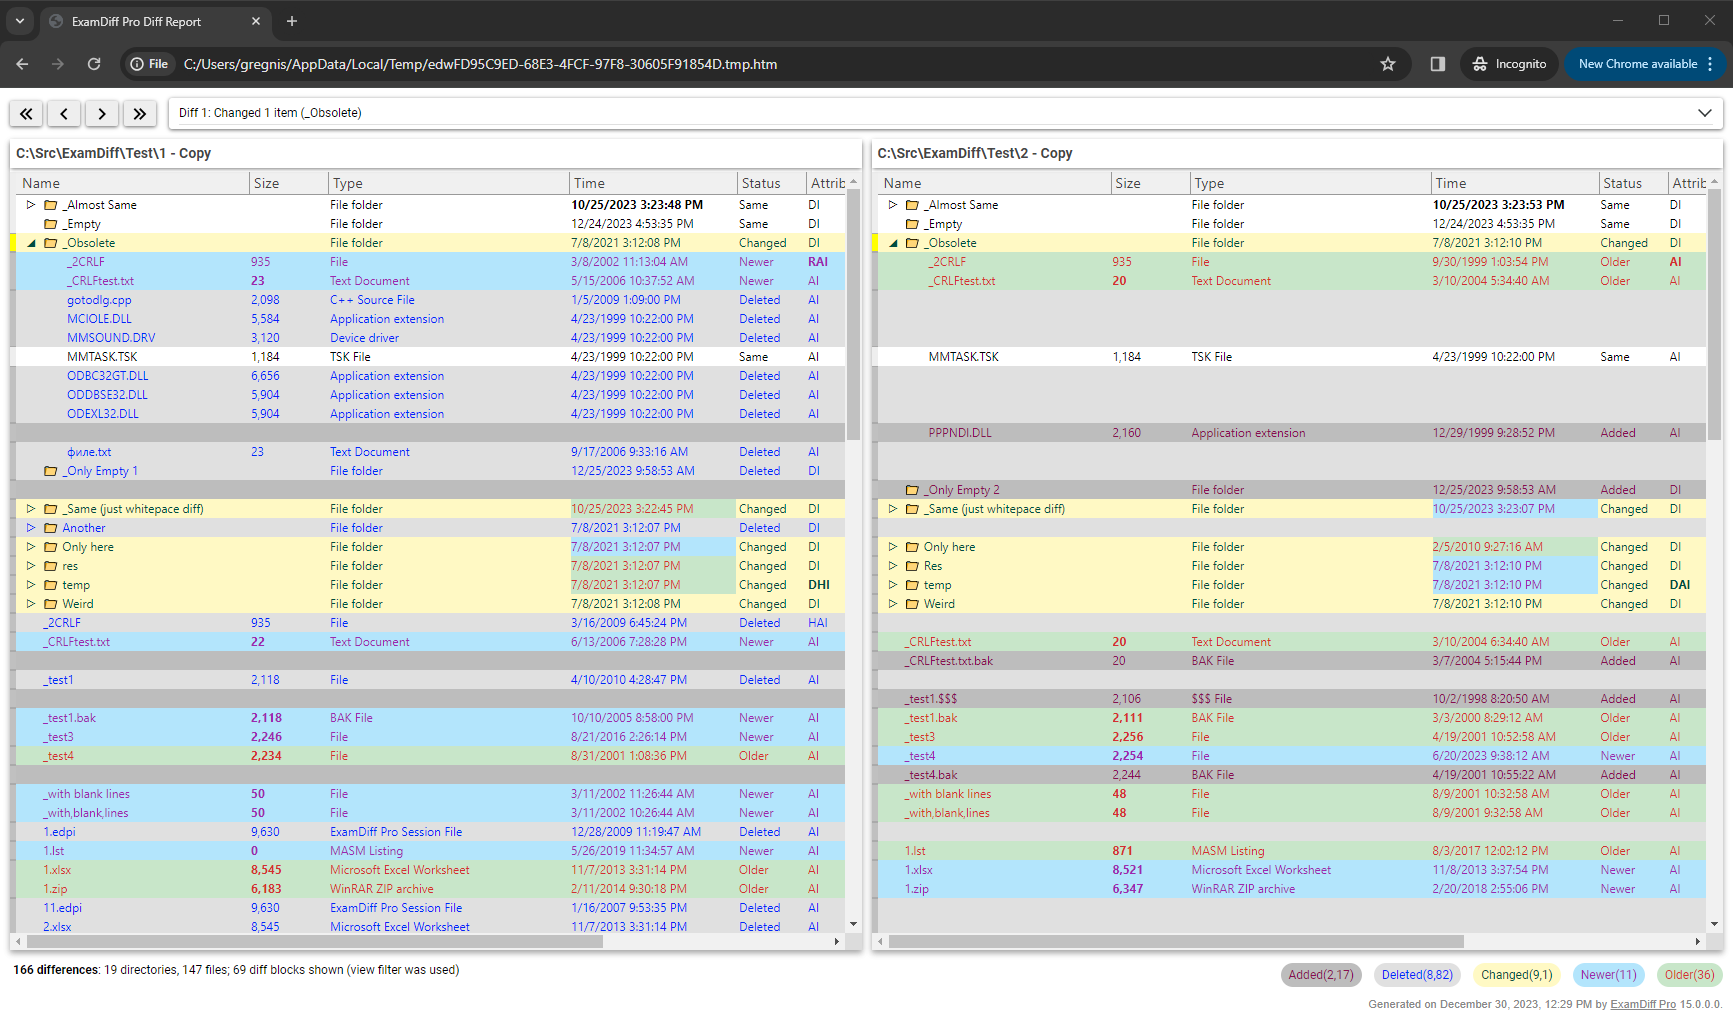1733x1020 pixels.
Task: Reload the diff report page
Action: 94,64
